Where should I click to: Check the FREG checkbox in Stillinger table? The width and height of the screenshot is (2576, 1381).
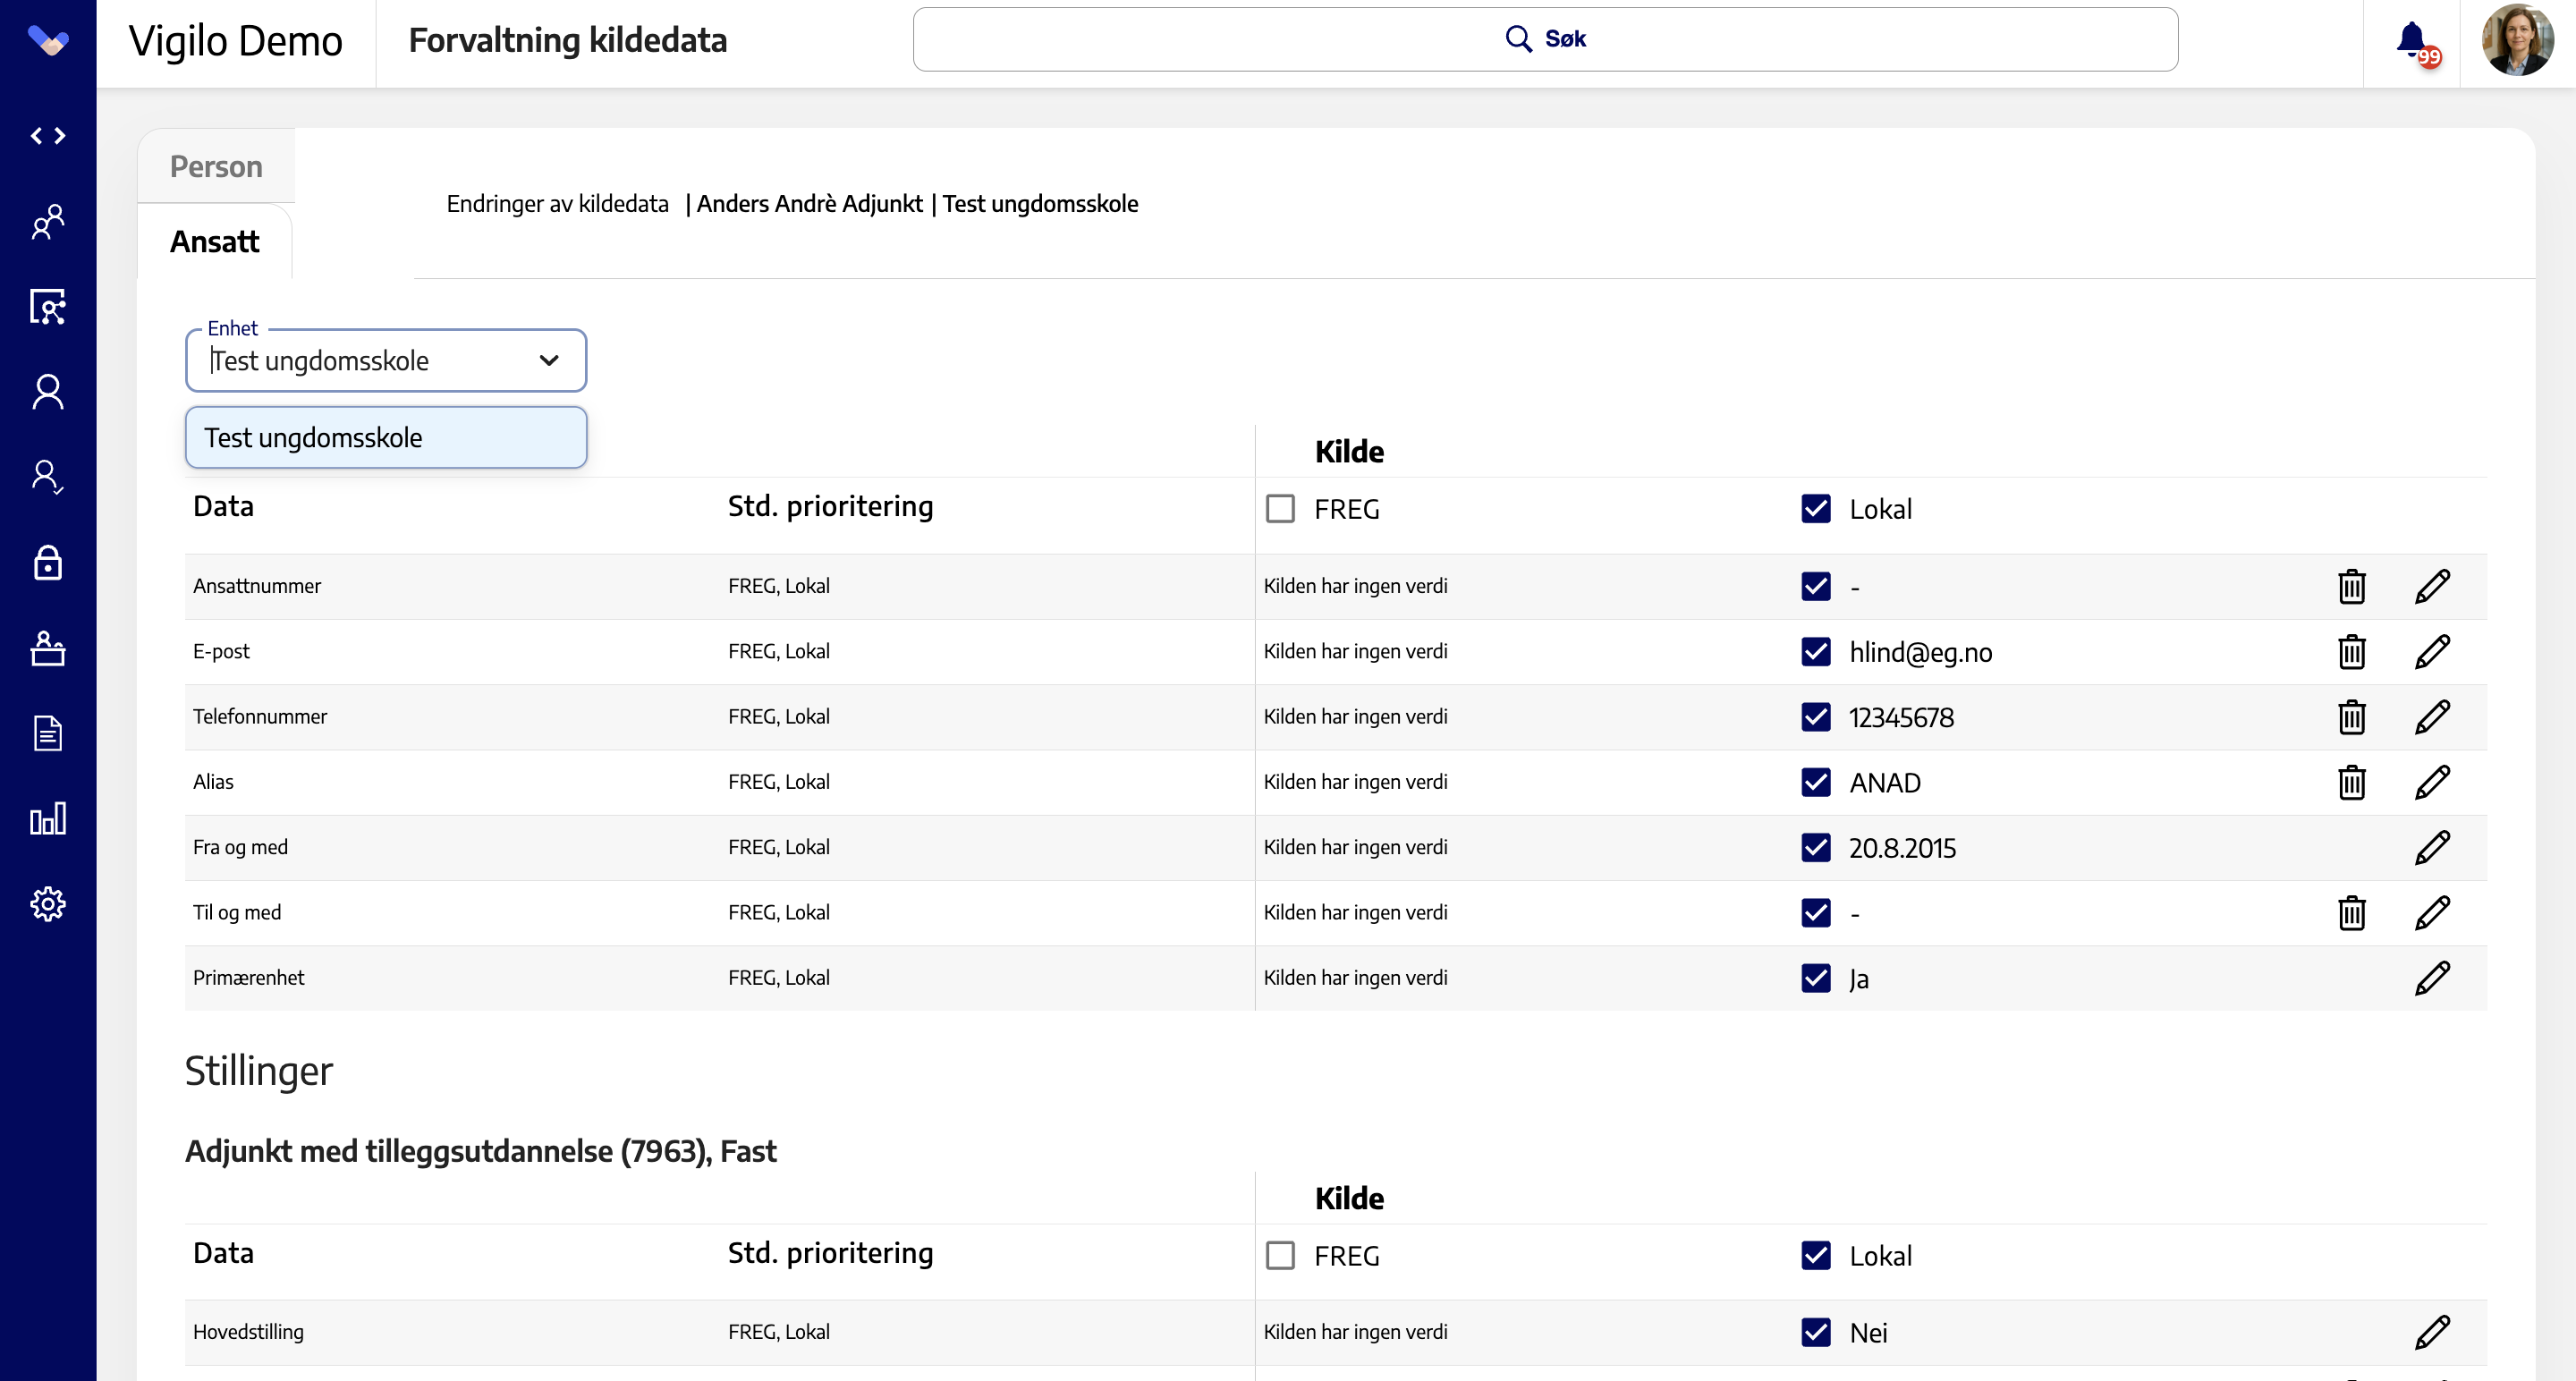tap(1280, 1256)
